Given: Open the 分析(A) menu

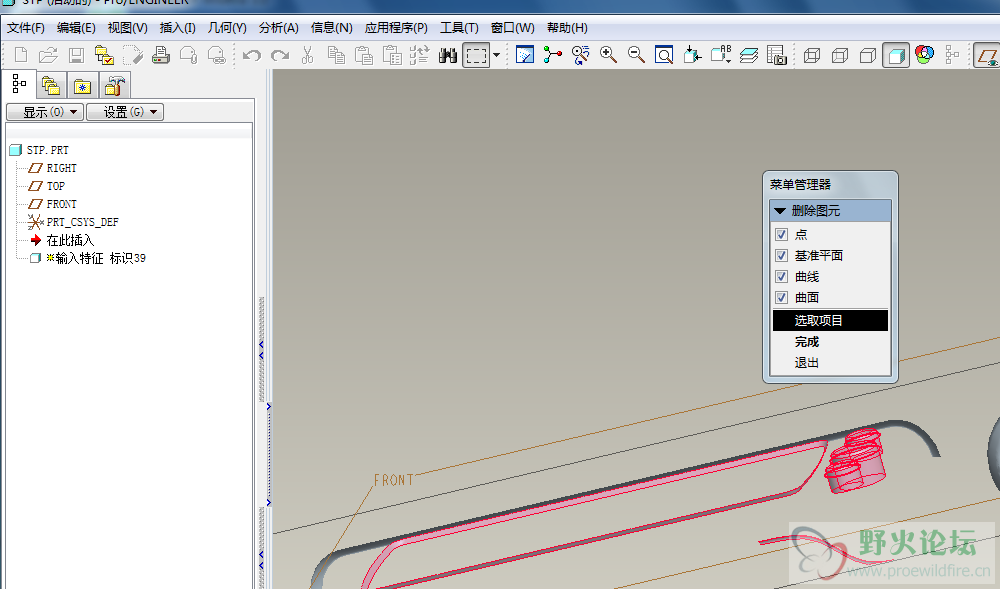Looking at the screenshot, I should coord(279,28).
